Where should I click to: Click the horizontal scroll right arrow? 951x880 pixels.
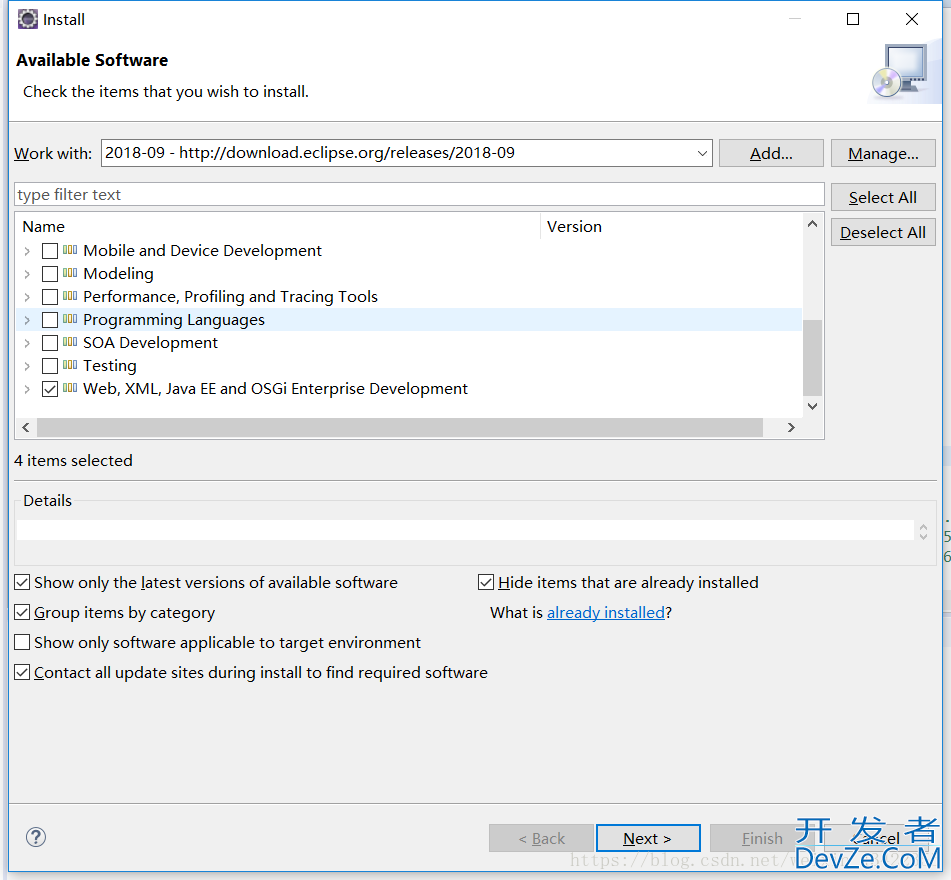coord(791,427)
